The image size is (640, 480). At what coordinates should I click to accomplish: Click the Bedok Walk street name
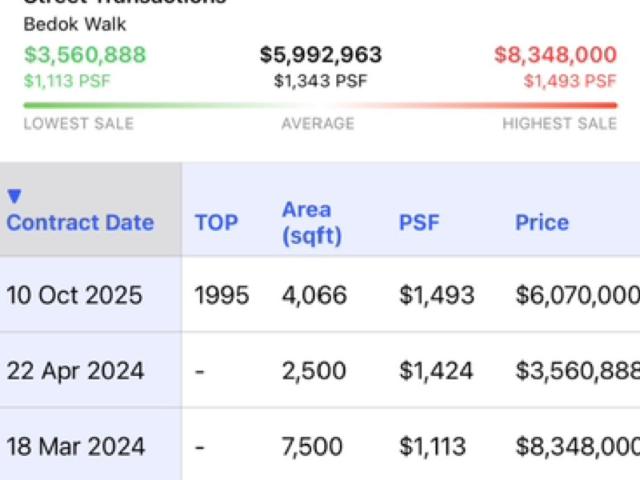[75, 24]
